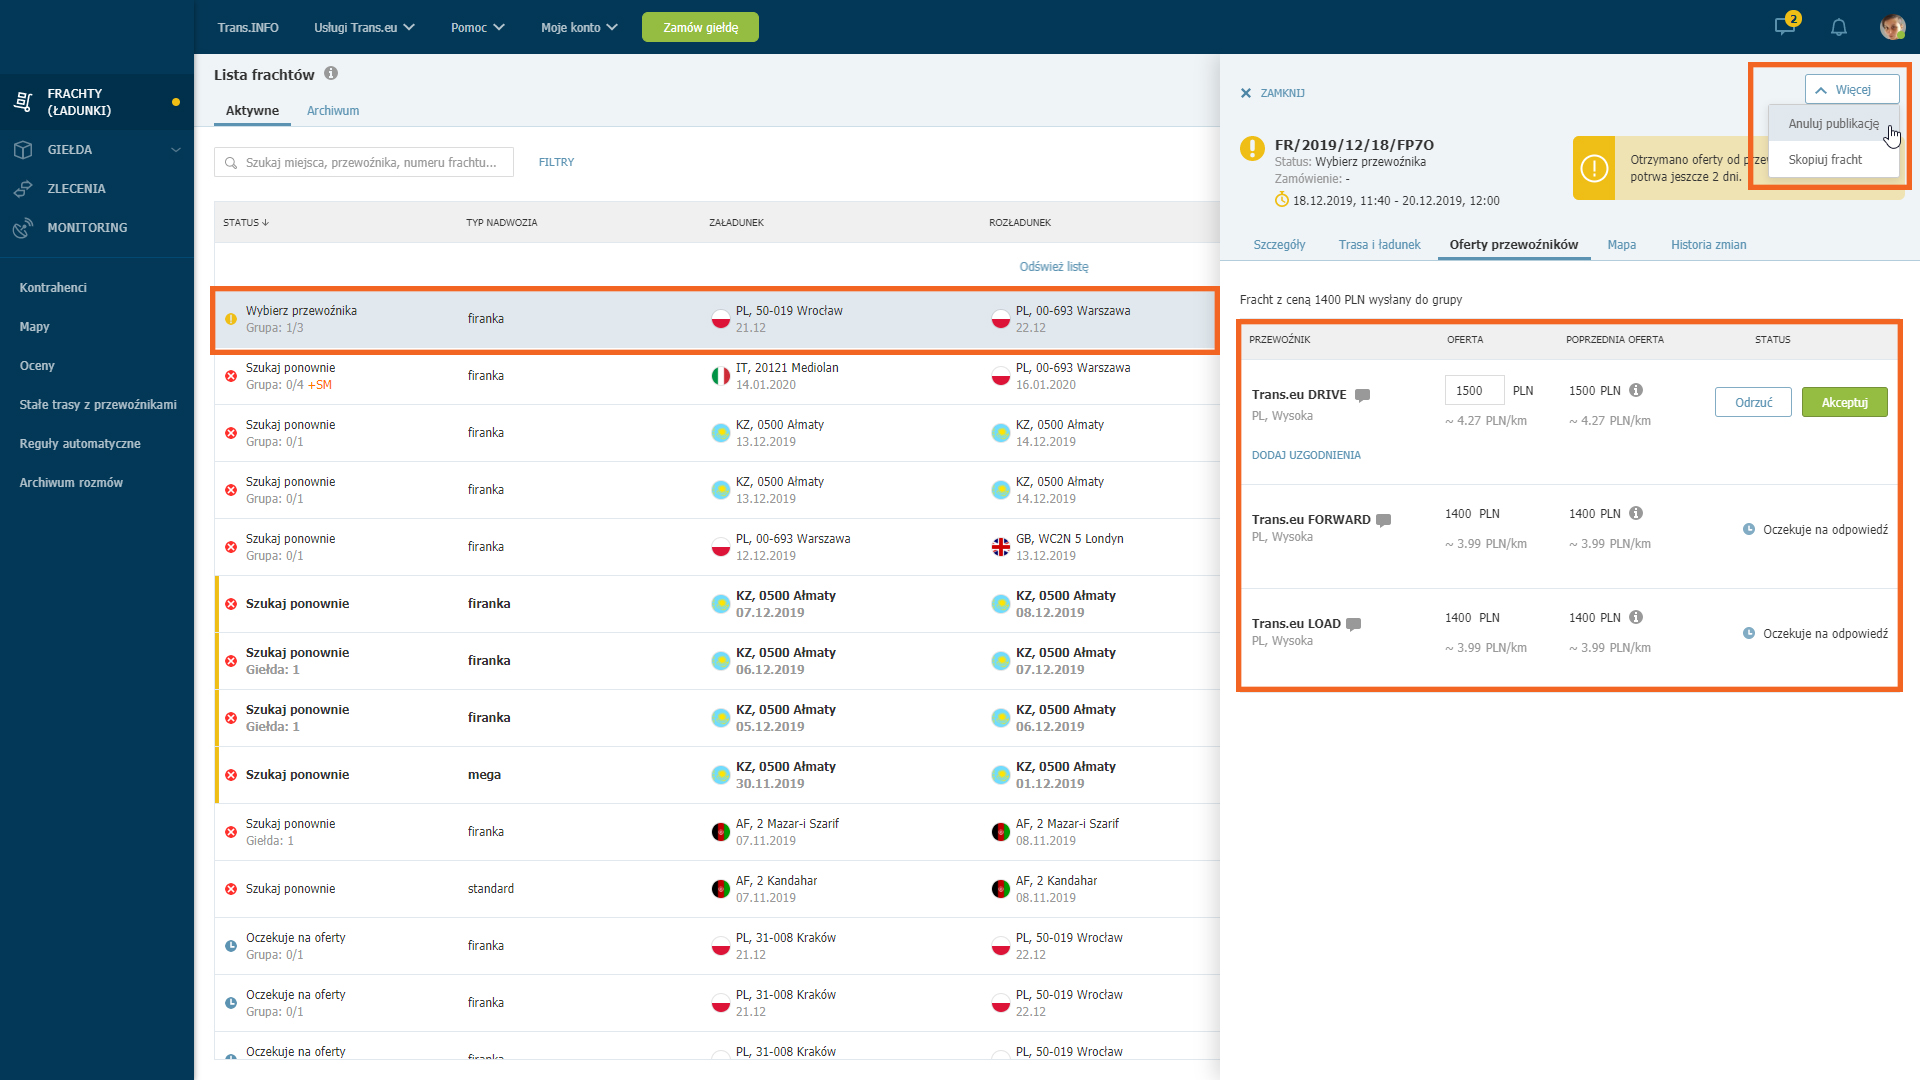Expand the Pomoc menu
The height and width of the screenshot is (1080, 1920).
[x=477, y=27]
